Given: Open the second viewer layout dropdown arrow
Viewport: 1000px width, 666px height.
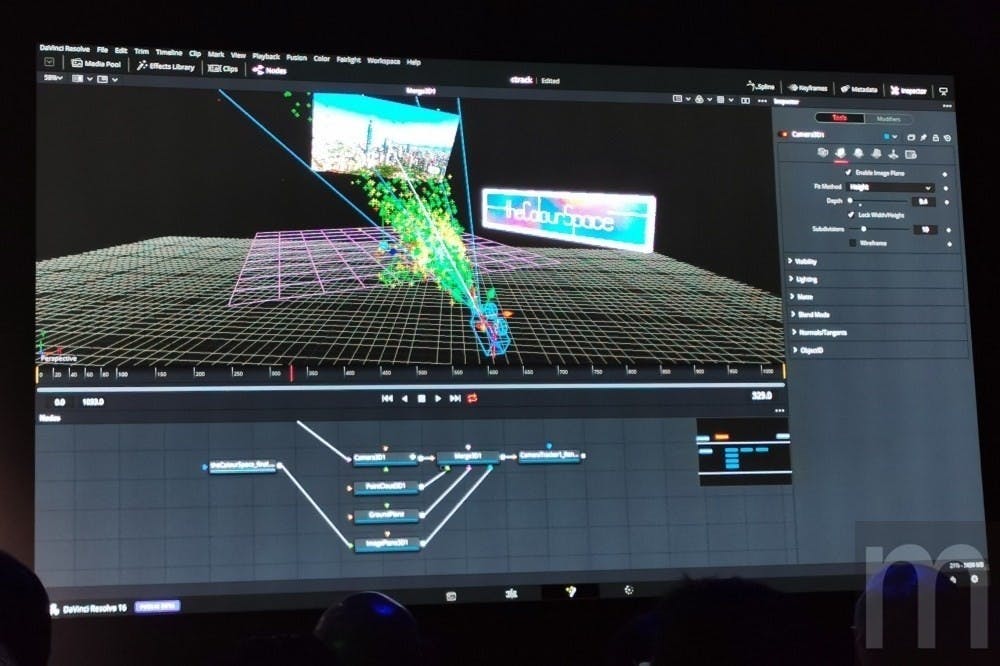Looking at the screenshot, I should (115, 80).
